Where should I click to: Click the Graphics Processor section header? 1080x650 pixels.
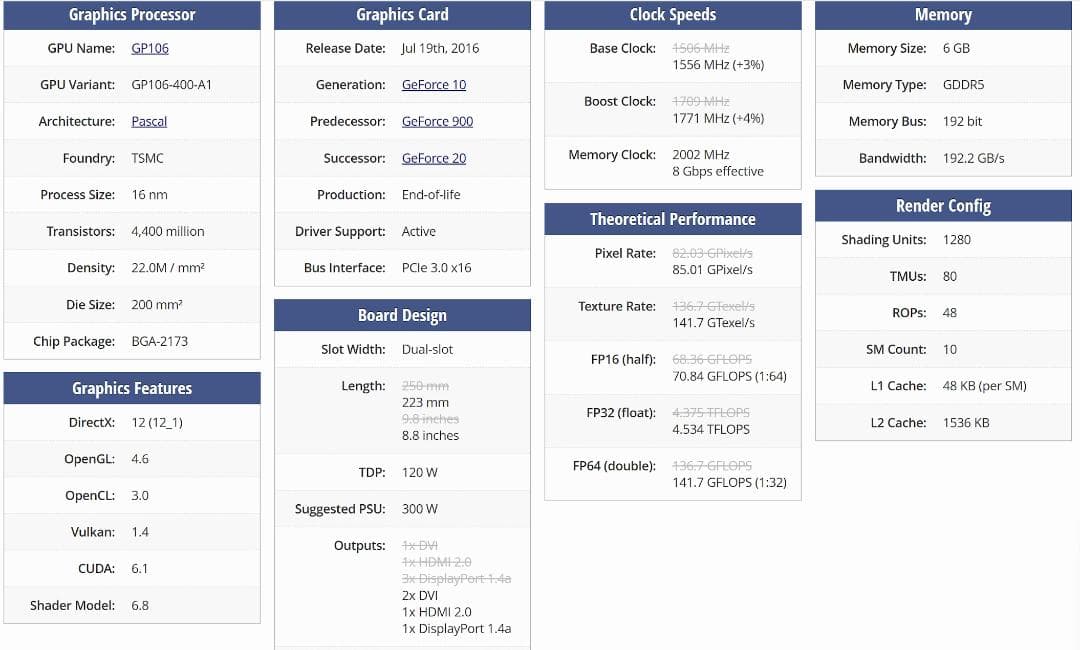[132, 15]
